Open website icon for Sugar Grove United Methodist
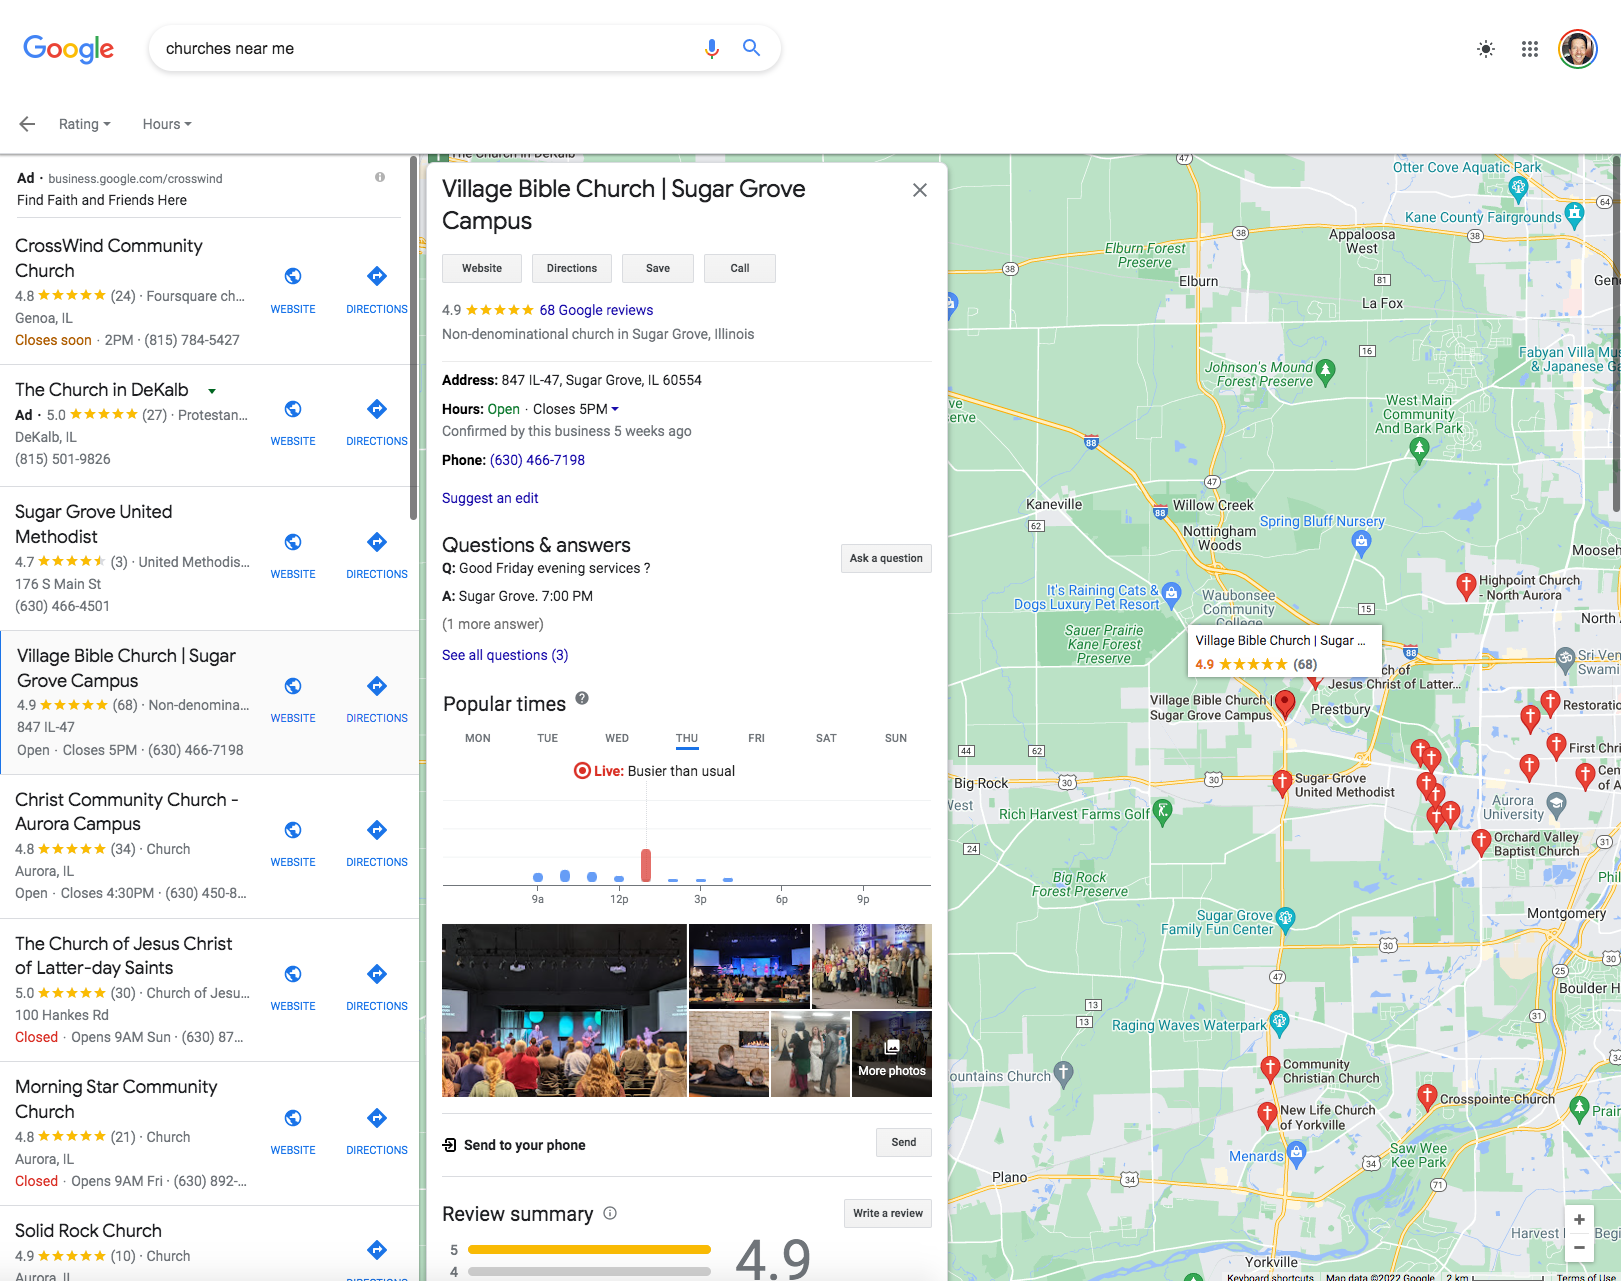This screenshot has height=1281, width=1621. pos(293,542)
